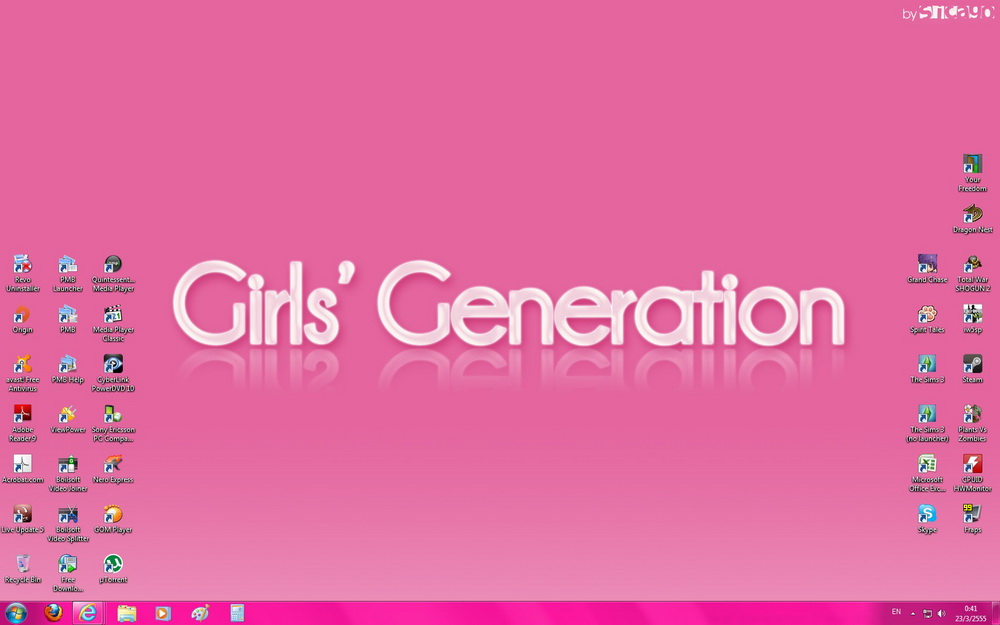
Task: Click the Skype desktop icon
Action: point(927,519)
